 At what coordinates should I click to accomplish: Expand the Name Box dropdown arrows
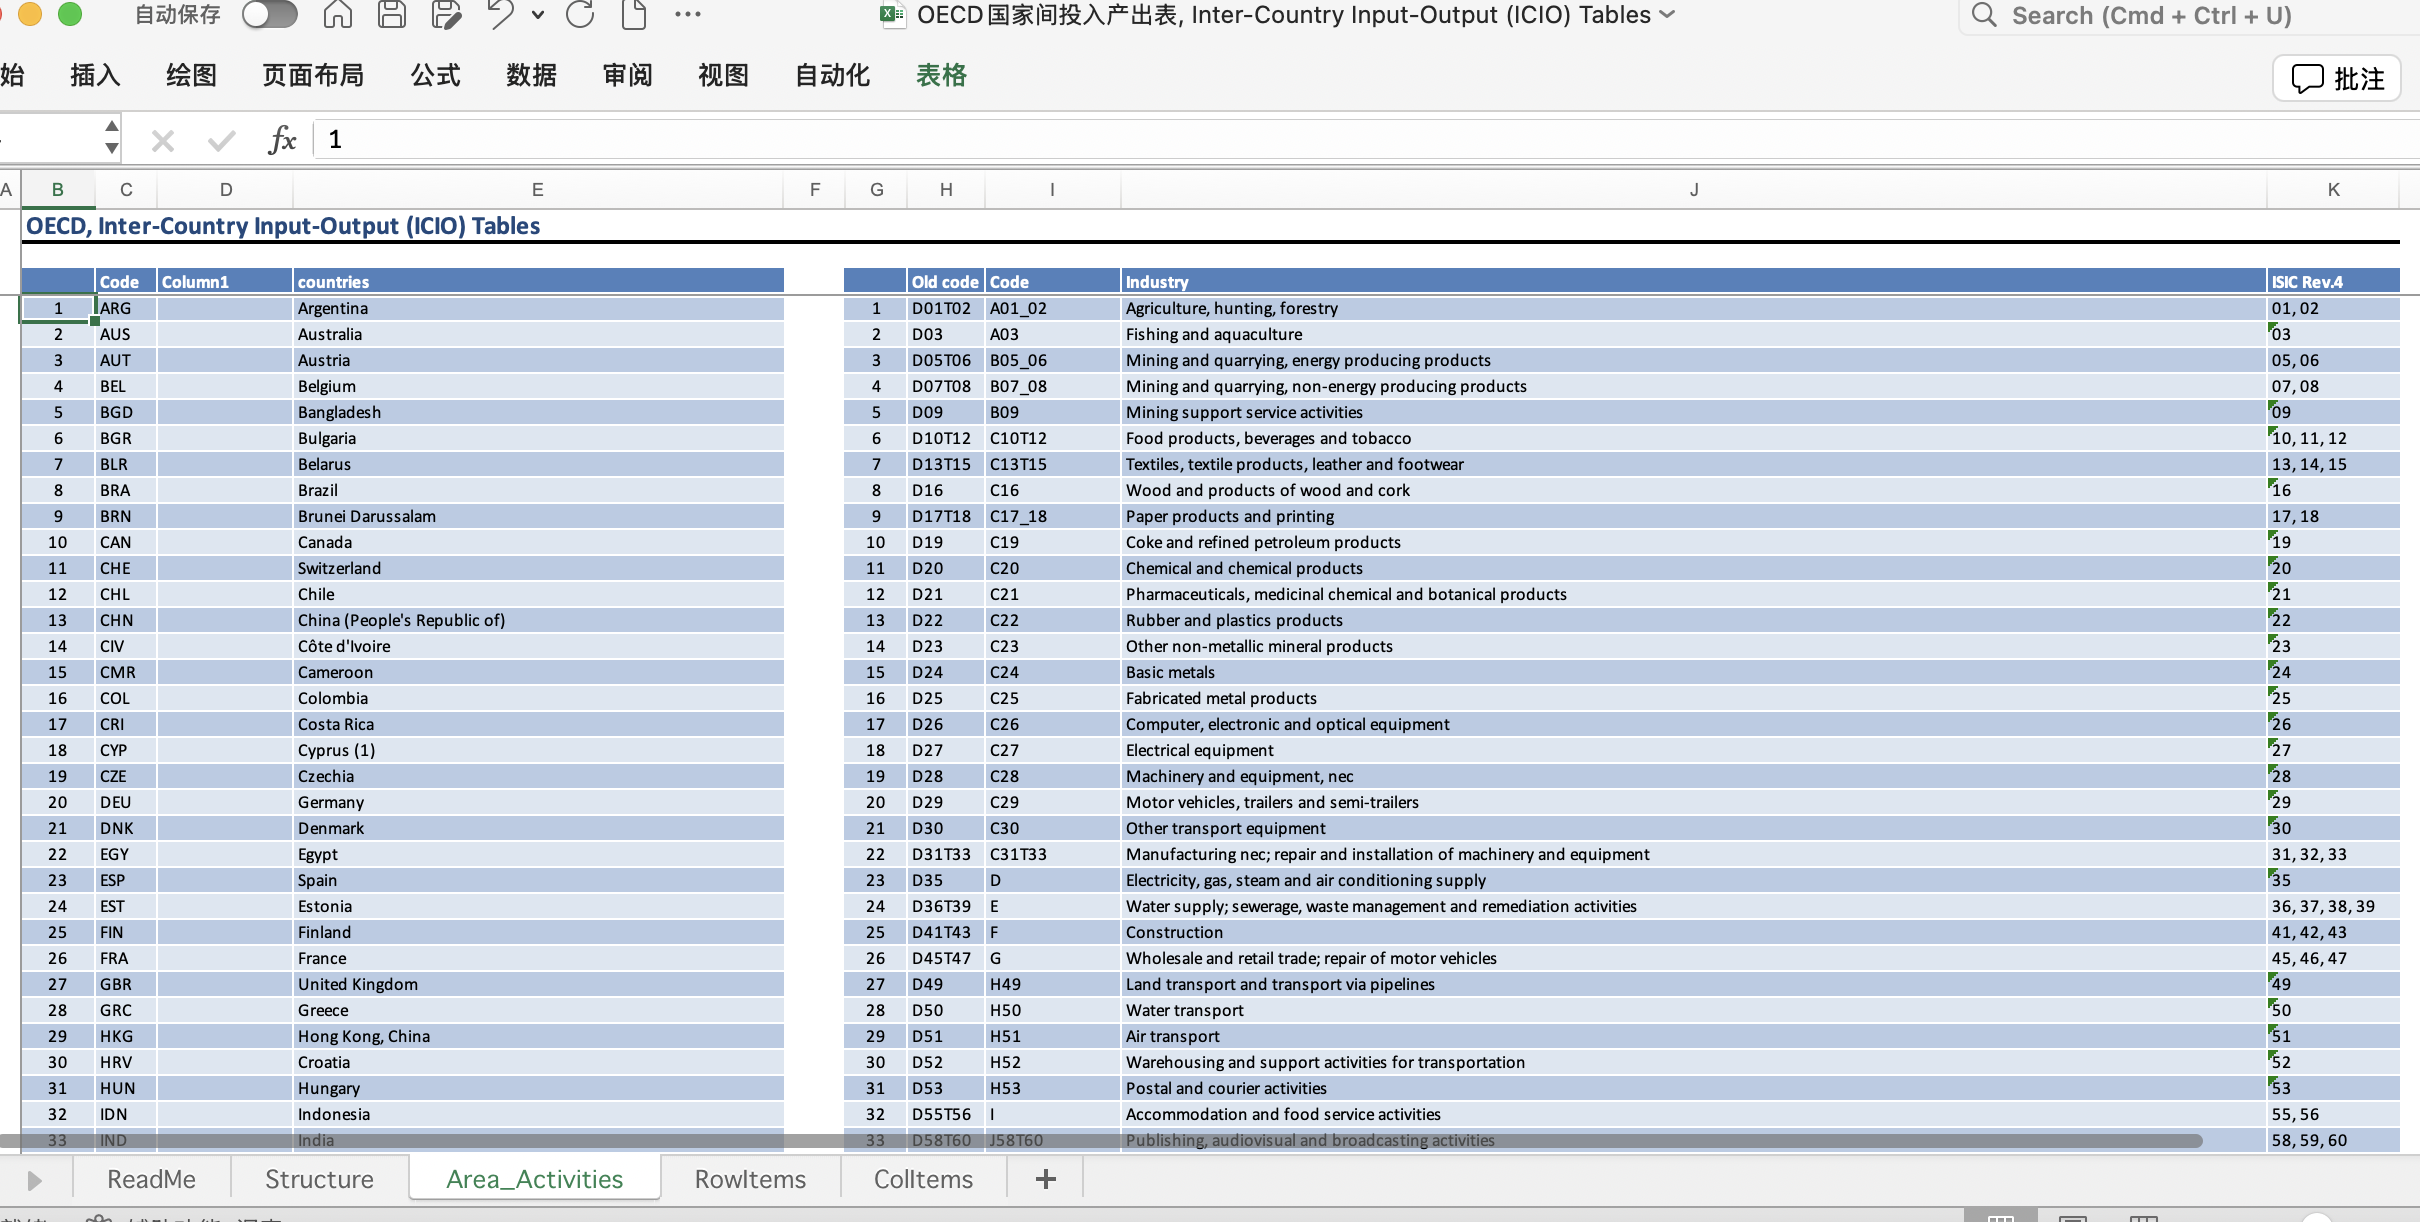click(x=111, y=137)
